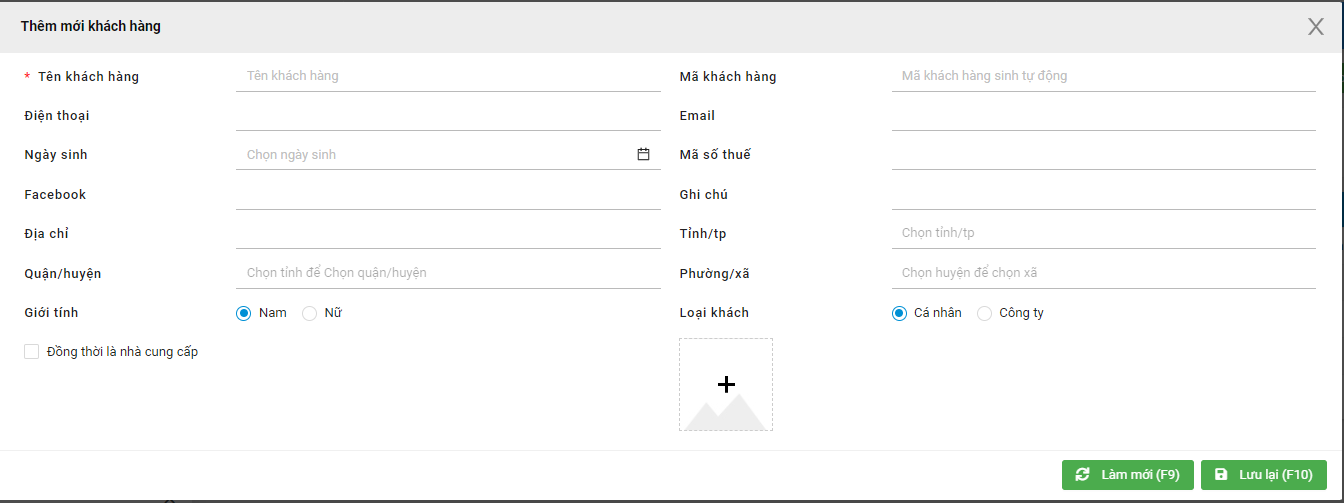Select the Nữ gender radio button
The height and width of the screenshot is (503, 1344).
tap(309, 313)
